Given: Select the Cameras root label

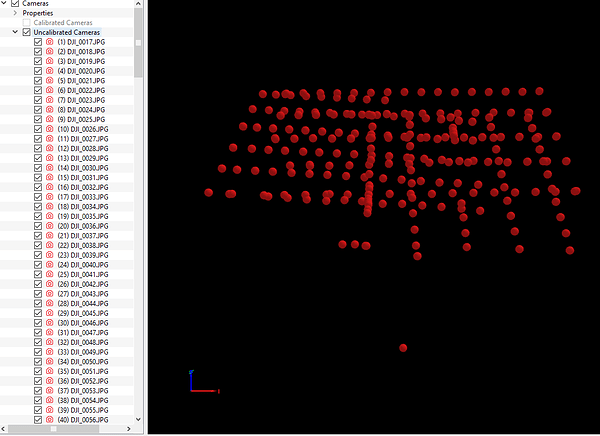Looking at the screenshot, I should pyautogui.click(x=35, y=3).
